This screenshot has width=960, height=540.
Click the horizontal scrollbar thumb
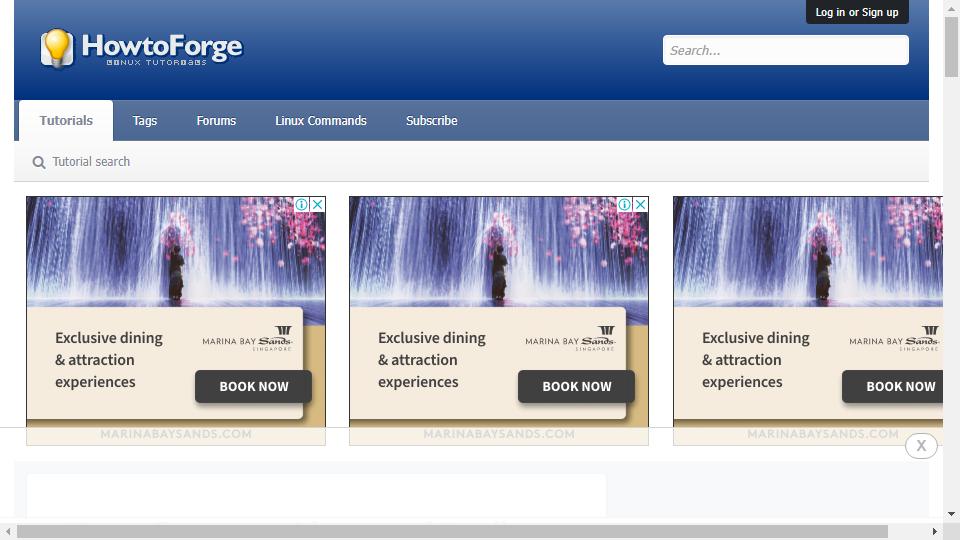pos(452,531)
